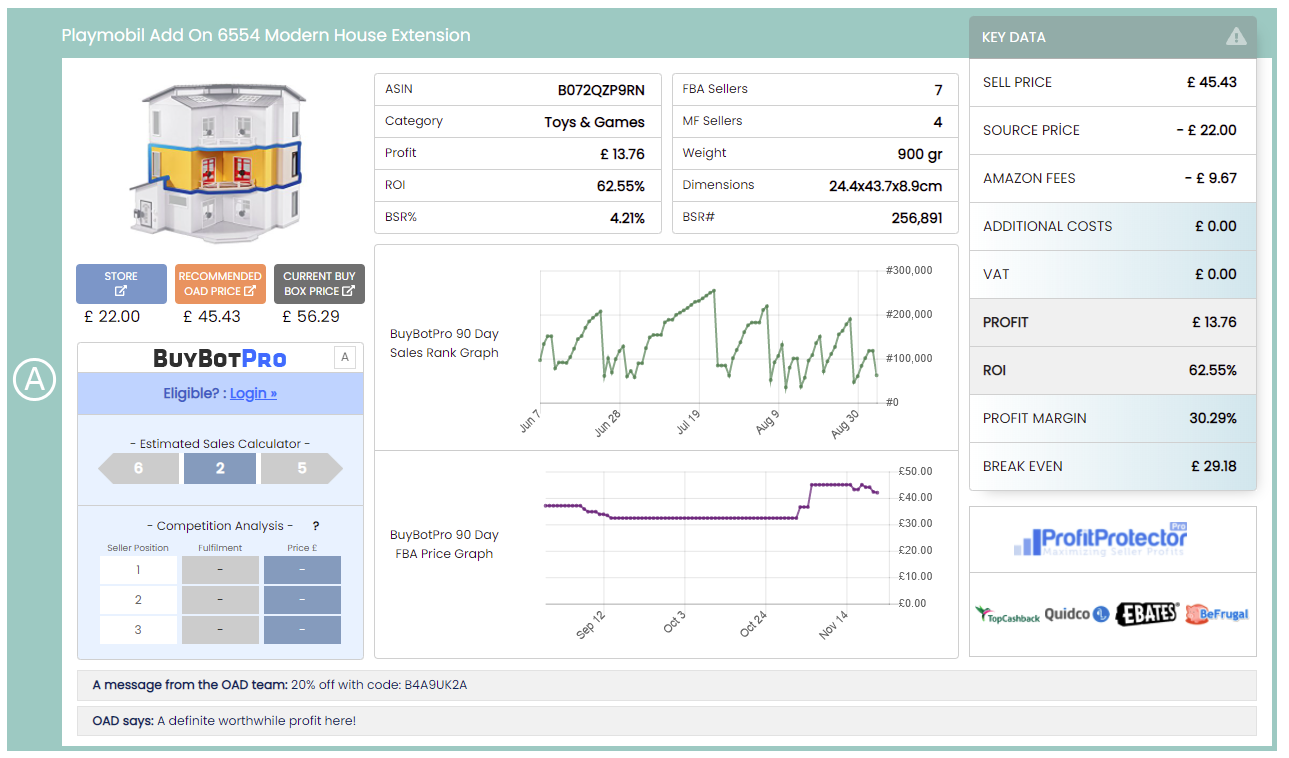Click the ASIN value B072QZP9RN

tap(601, 90)
